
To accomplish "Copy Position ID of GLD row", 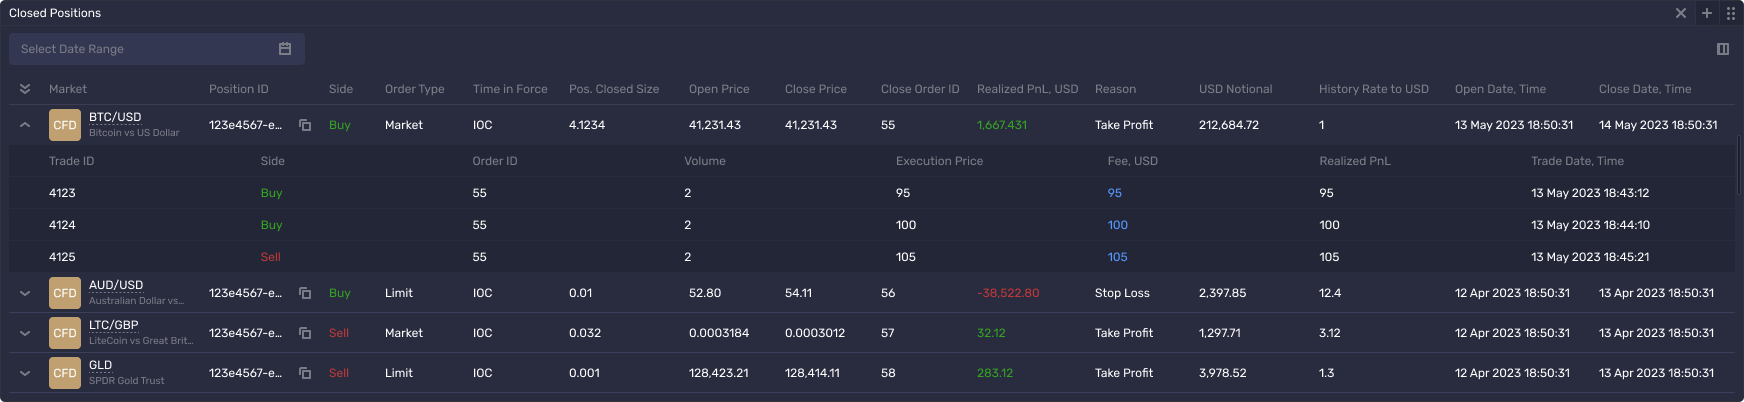I will 305,373.
